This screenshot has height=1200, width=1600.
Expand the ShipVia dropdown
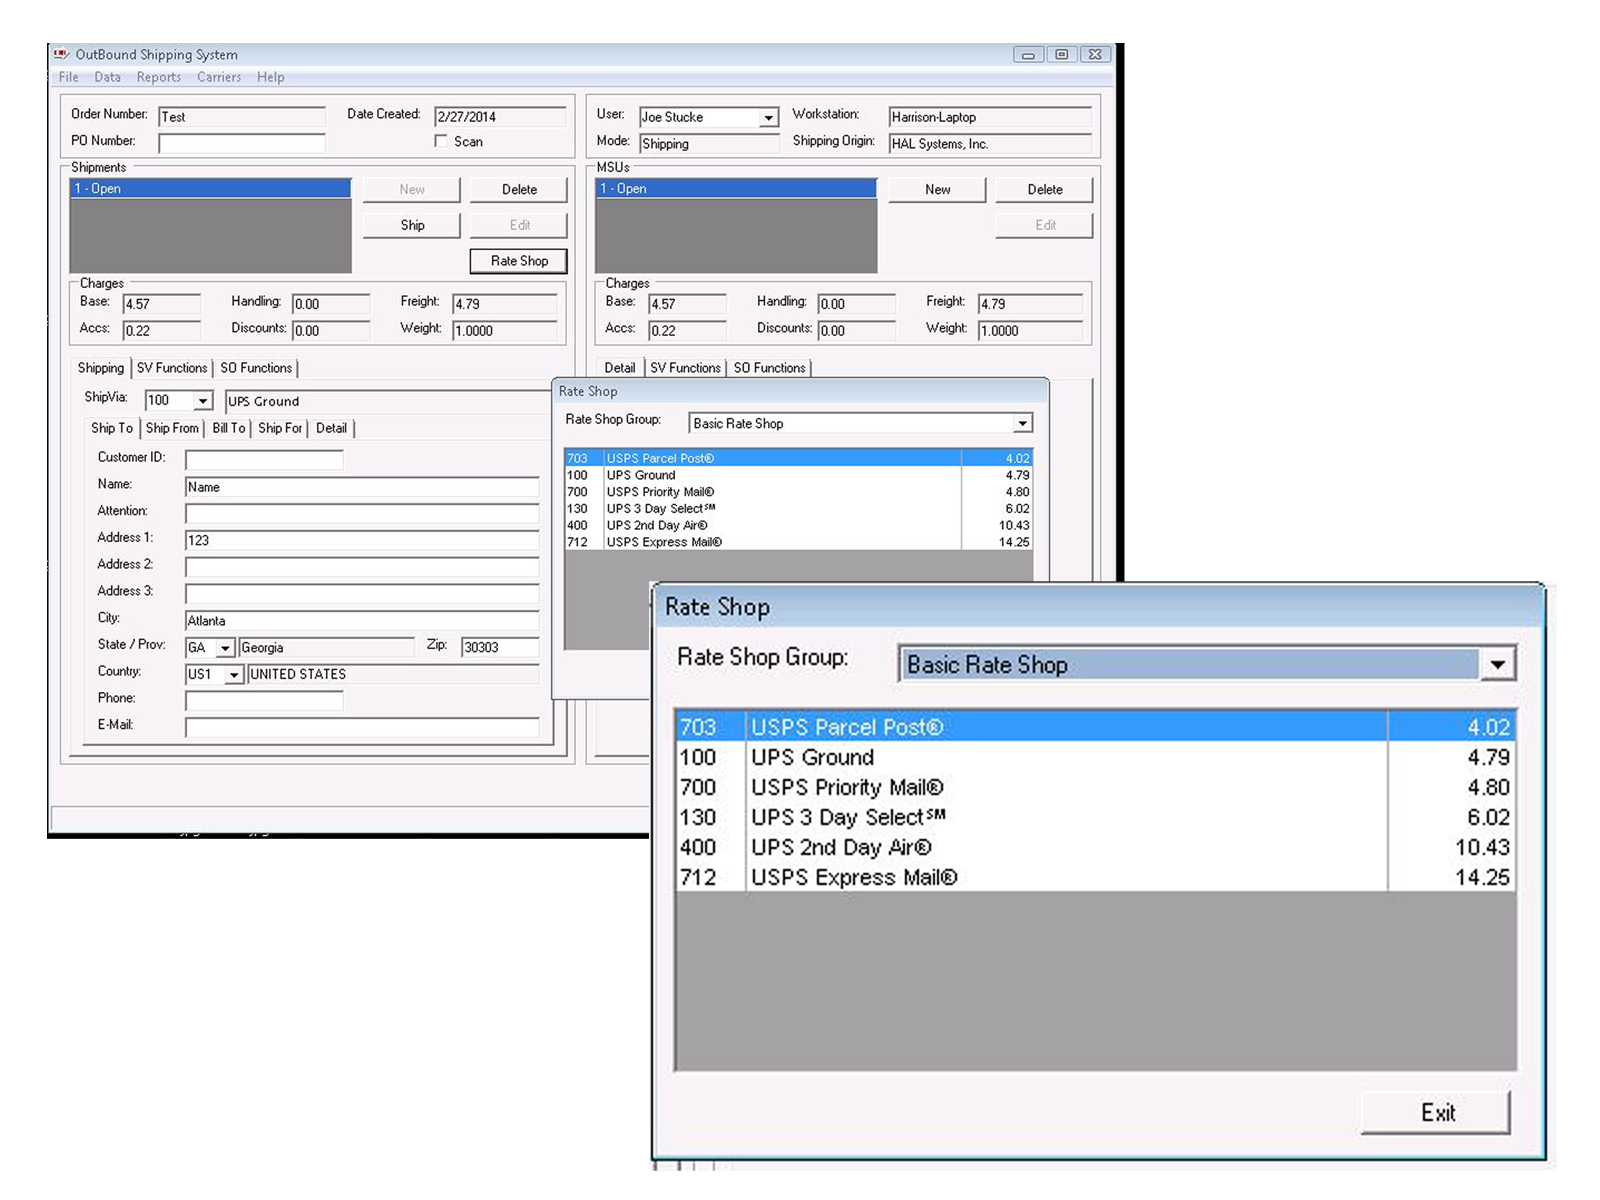tap(203, 401)
